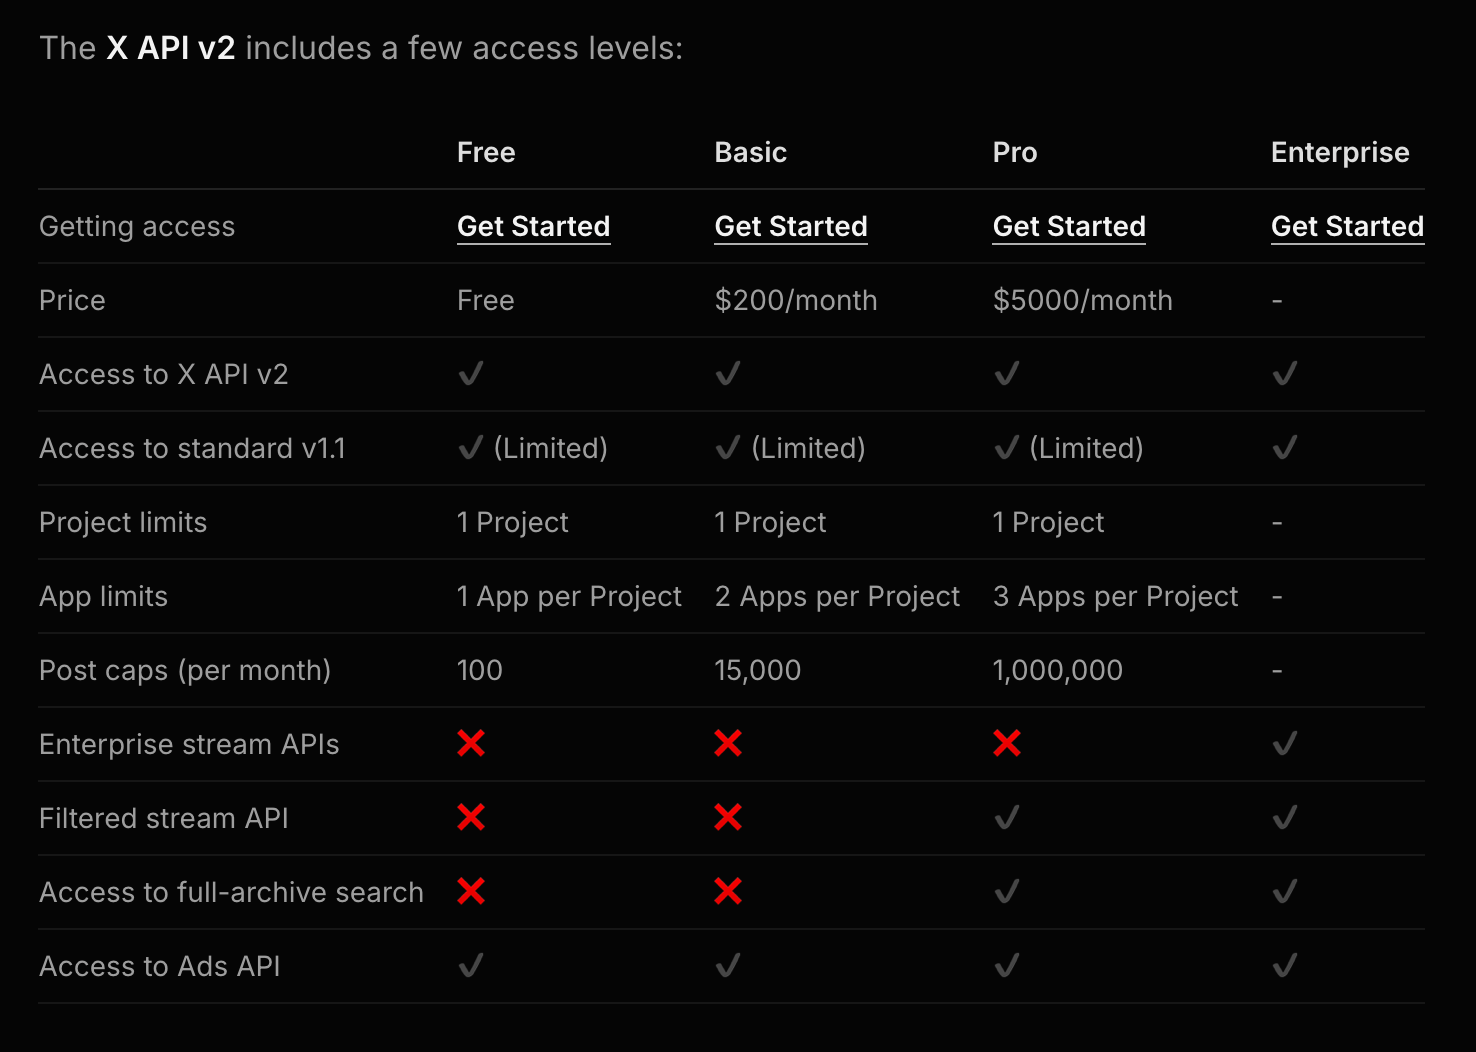Click checkmark for Pro Filtered stream API

tap(1007, 817)
